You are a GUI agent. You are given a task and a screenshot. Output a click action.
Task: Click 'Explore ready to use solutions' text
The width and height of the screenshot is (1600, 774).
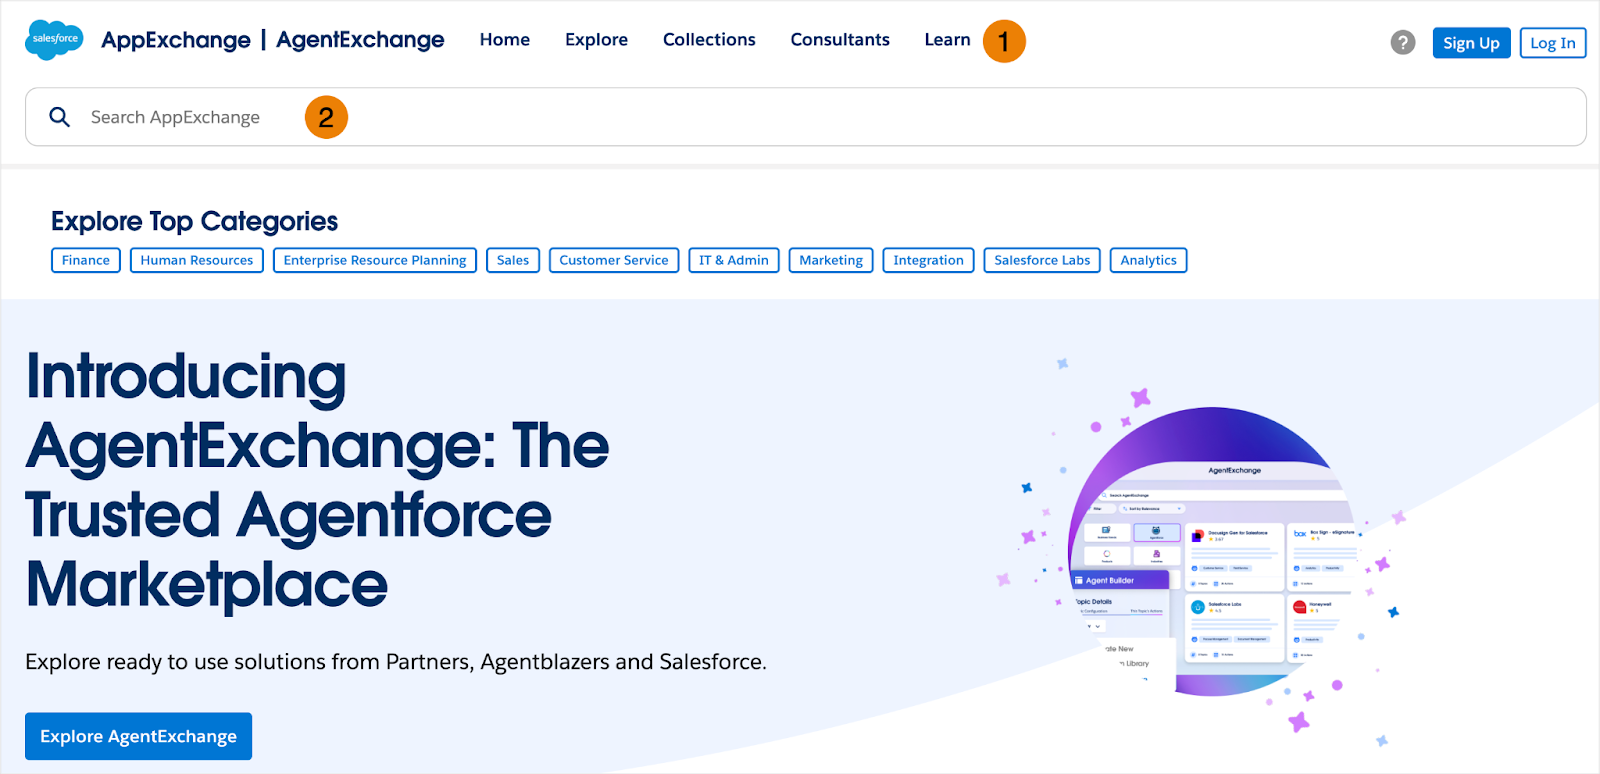(396, 662)
